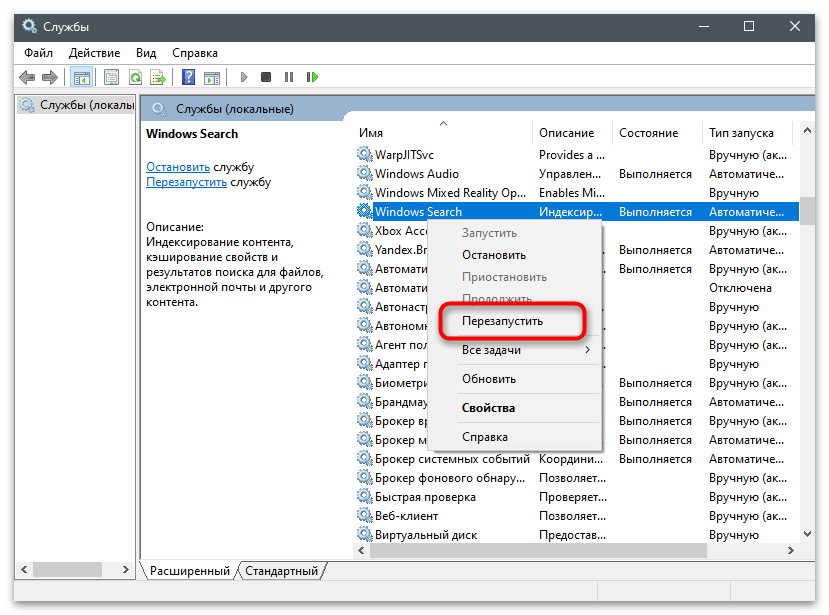The image size is (829, 615).
Task: Open the "Действие" menu in the menu bar
Action: pos(95,52)
